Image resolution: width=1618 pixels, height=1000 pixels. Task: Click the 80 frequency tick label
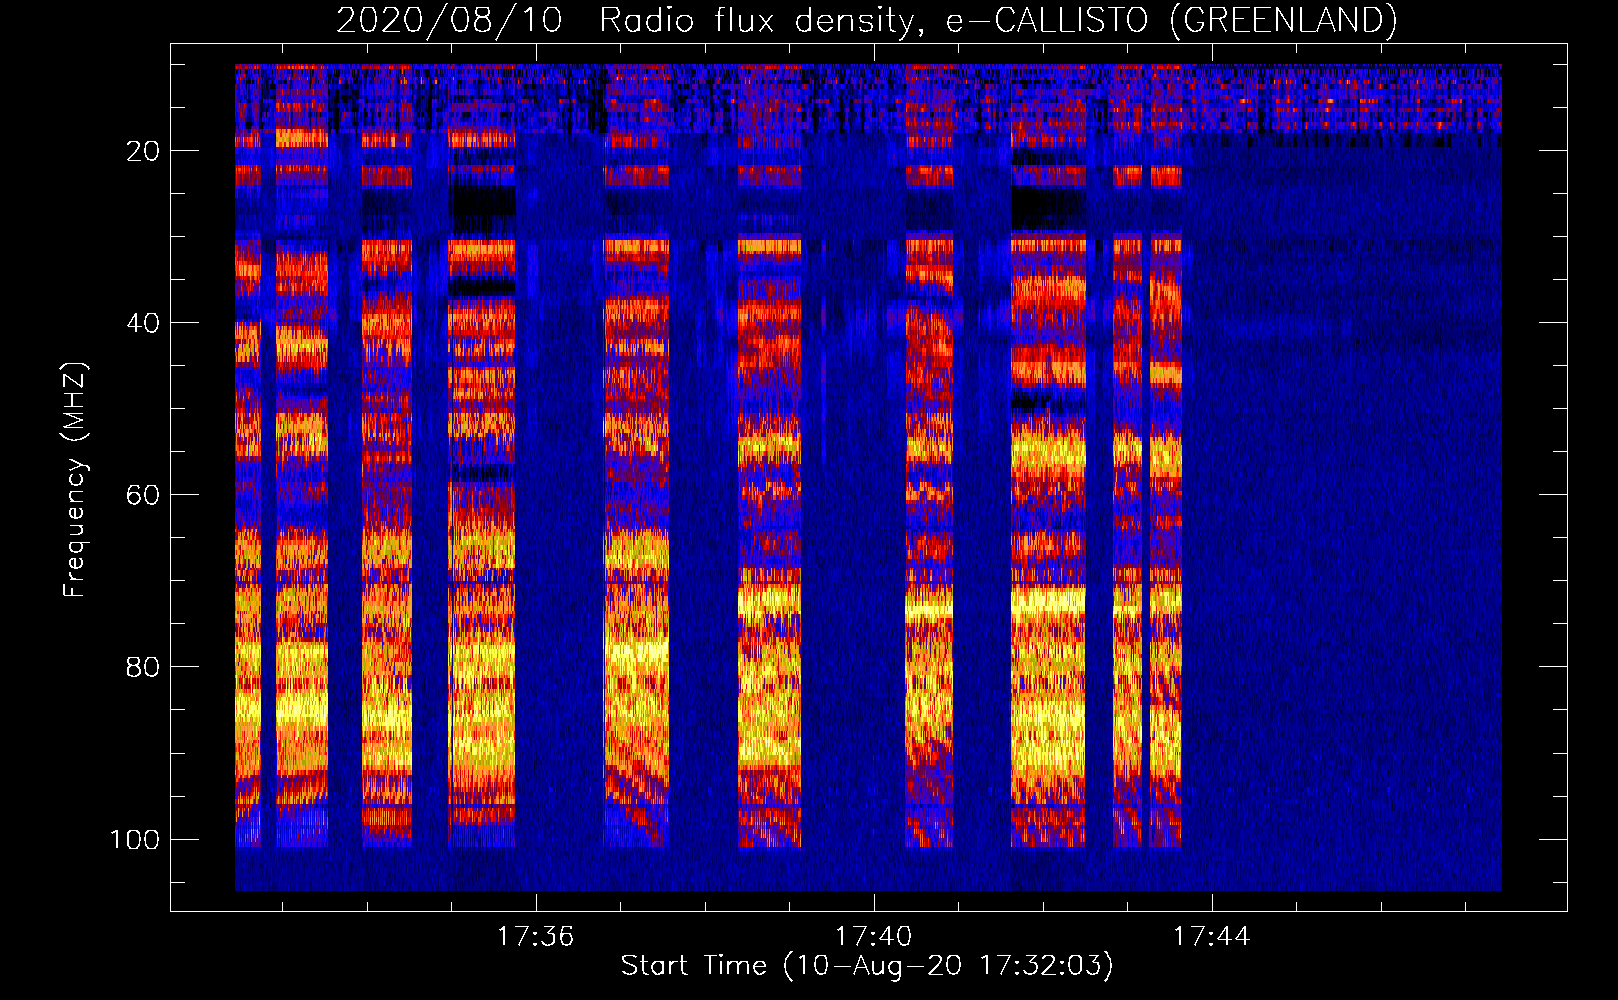(143, 667)
